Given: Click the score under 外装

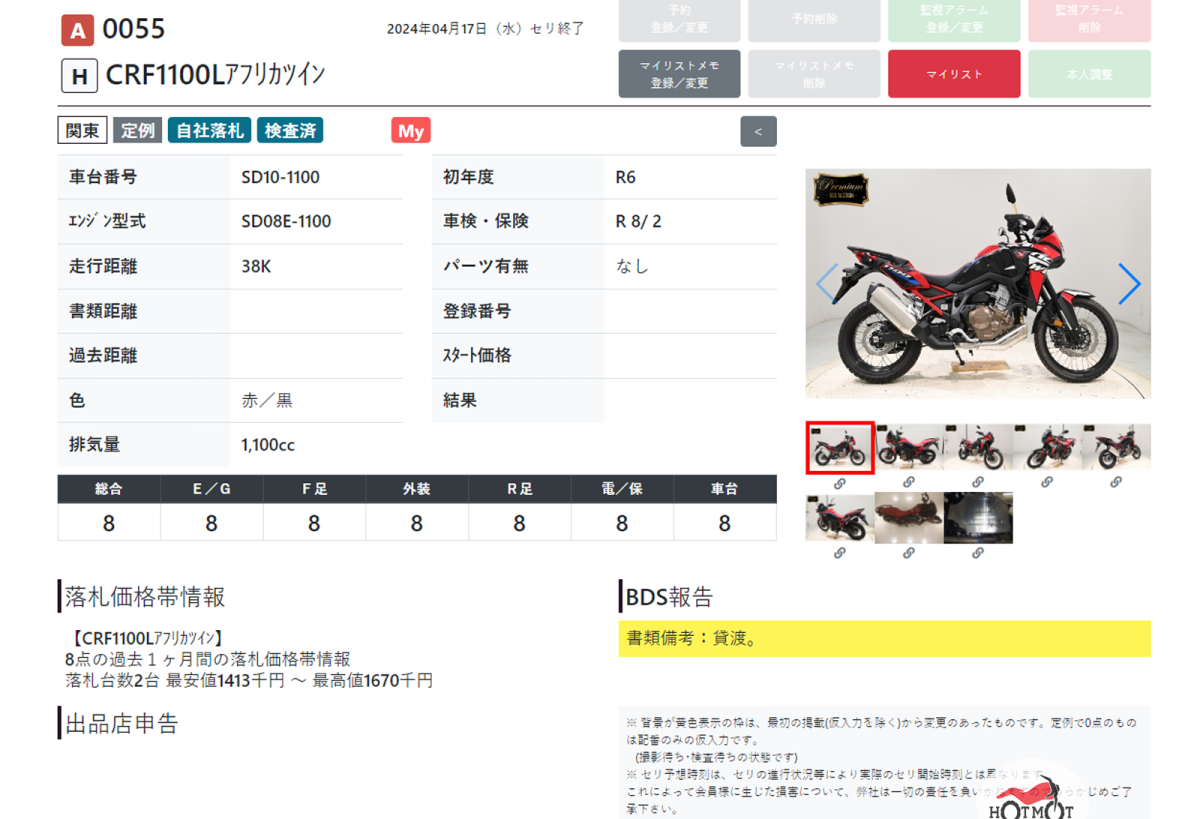Looking at the screenshot, I should coord(416,523).
